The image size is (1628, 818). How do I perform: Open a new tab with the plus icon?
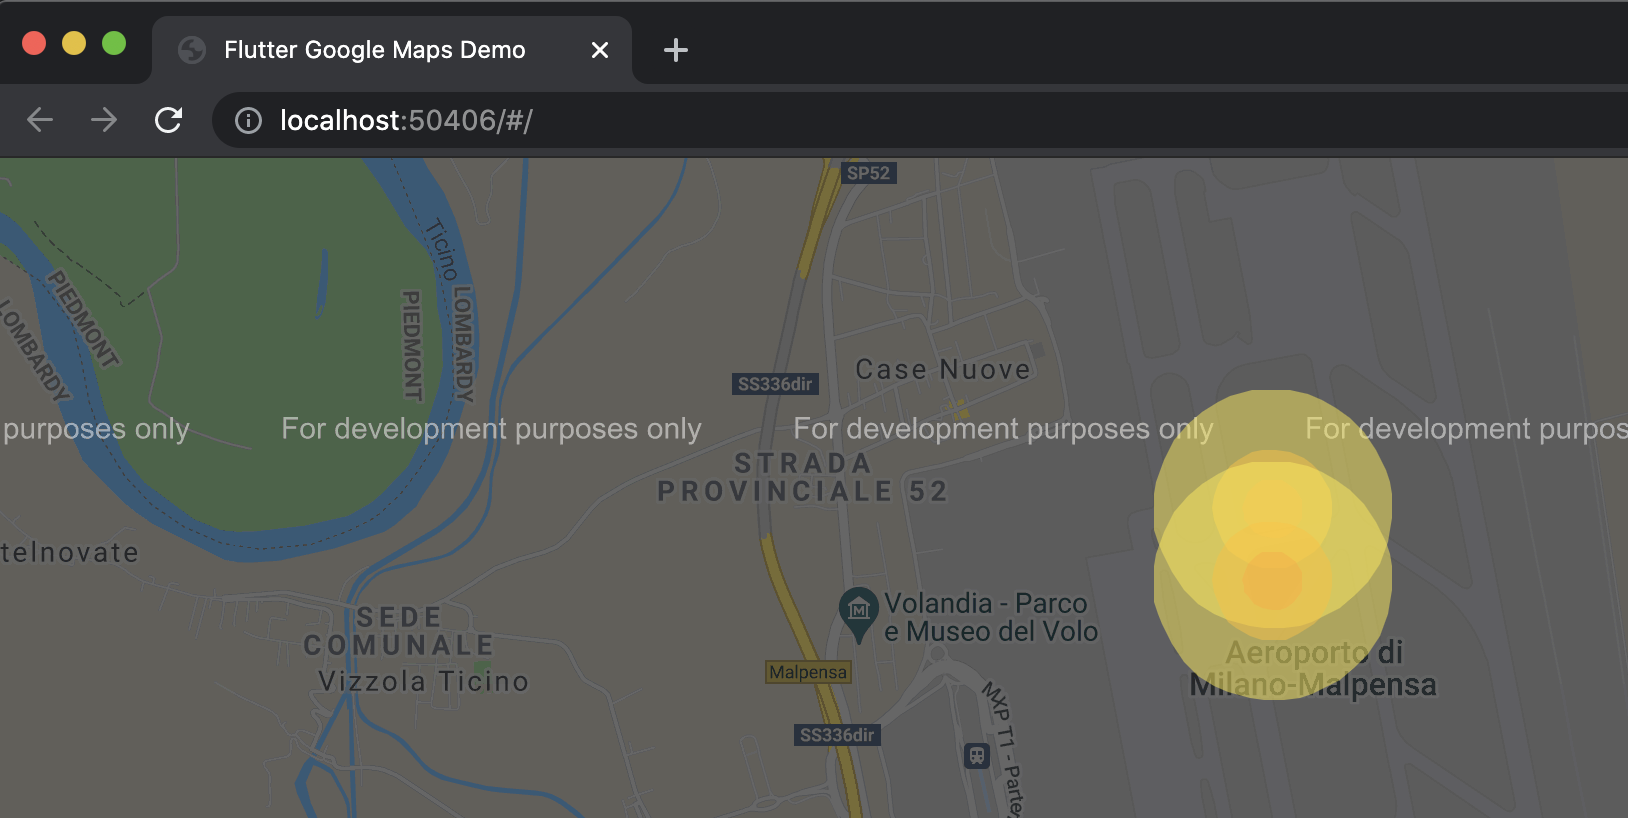[x=675, y=50]
